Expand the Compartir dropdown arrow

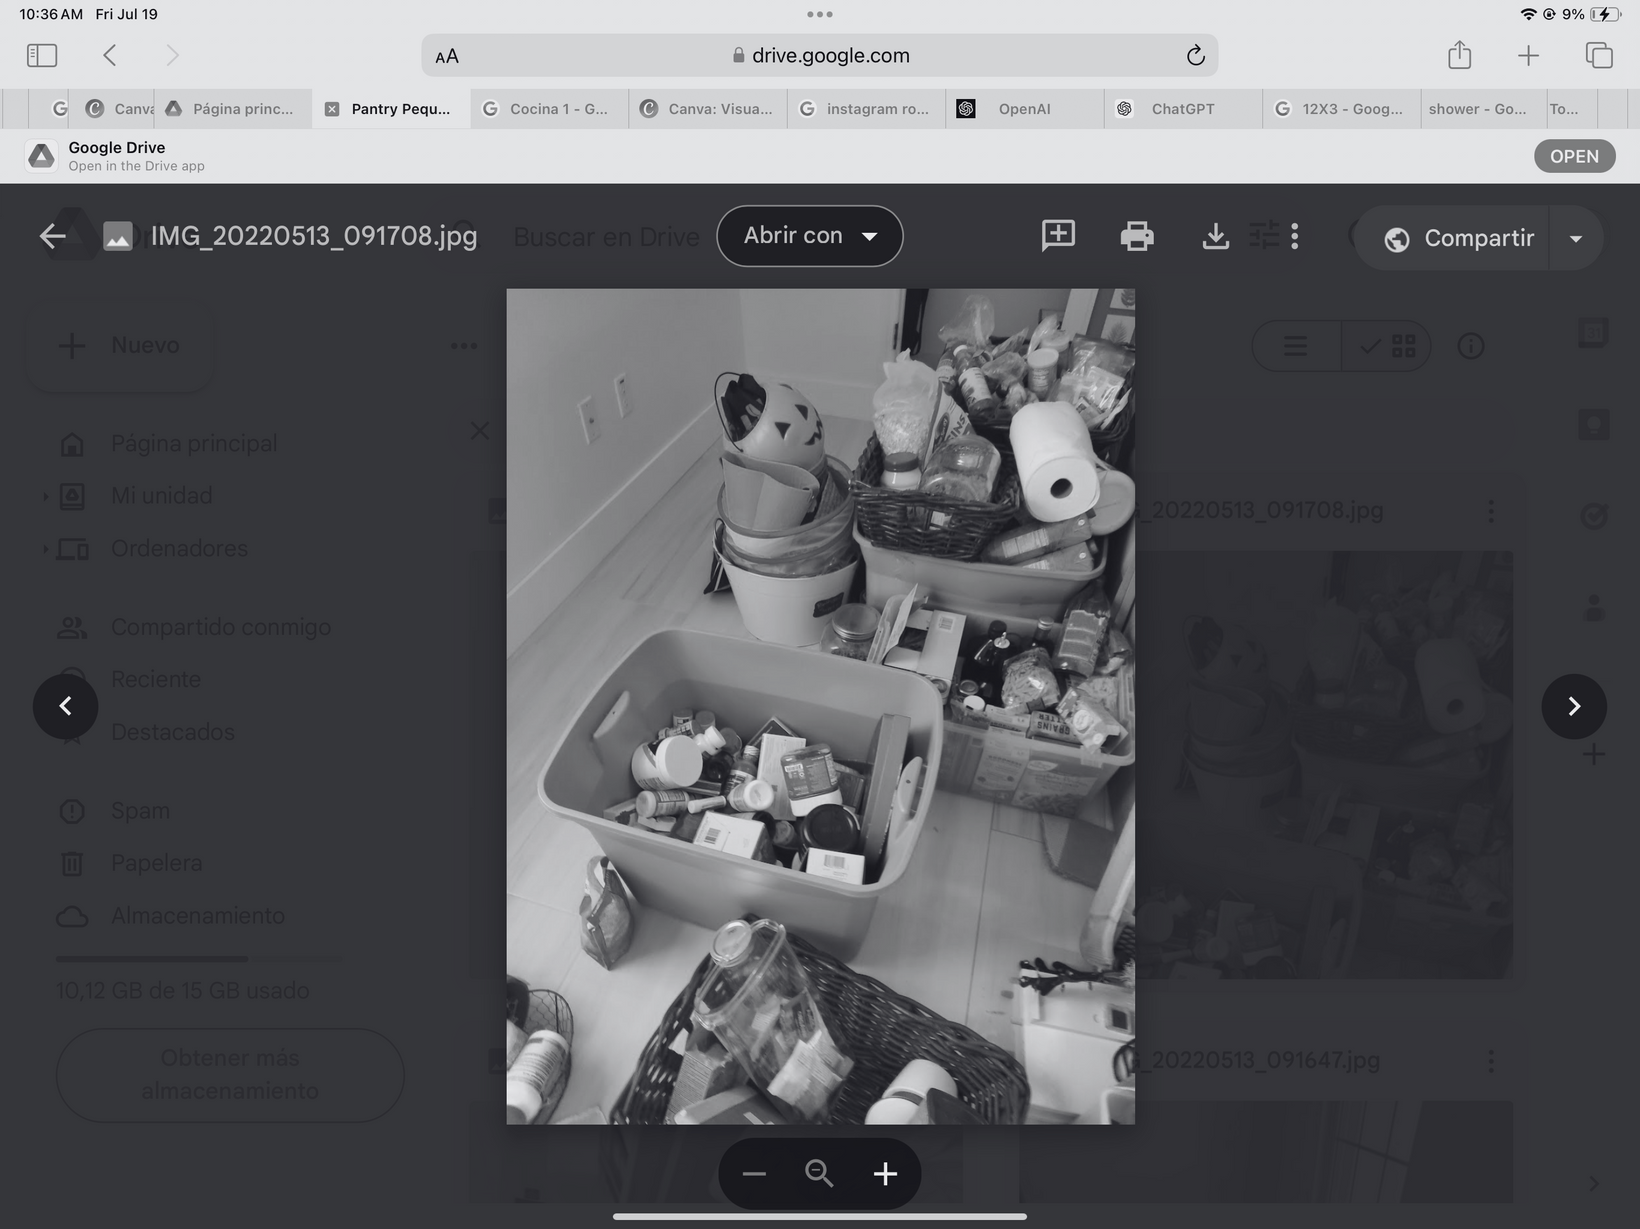(x=1576, y=238)
